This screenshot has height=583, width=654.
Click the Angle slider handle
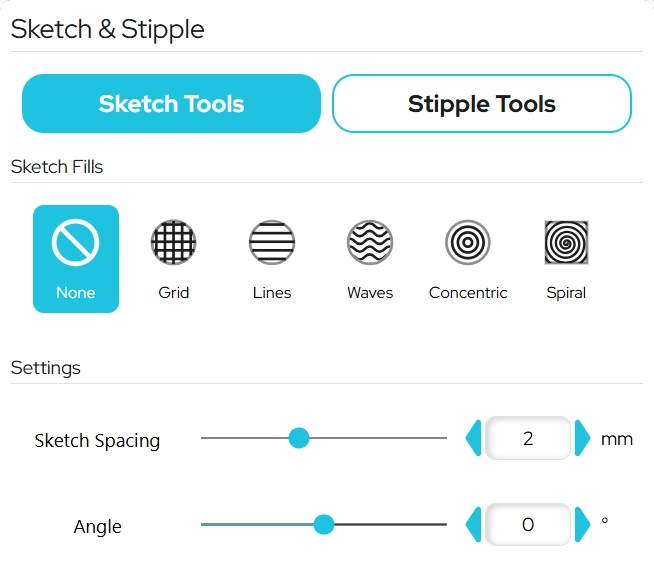tap(323, 524)
